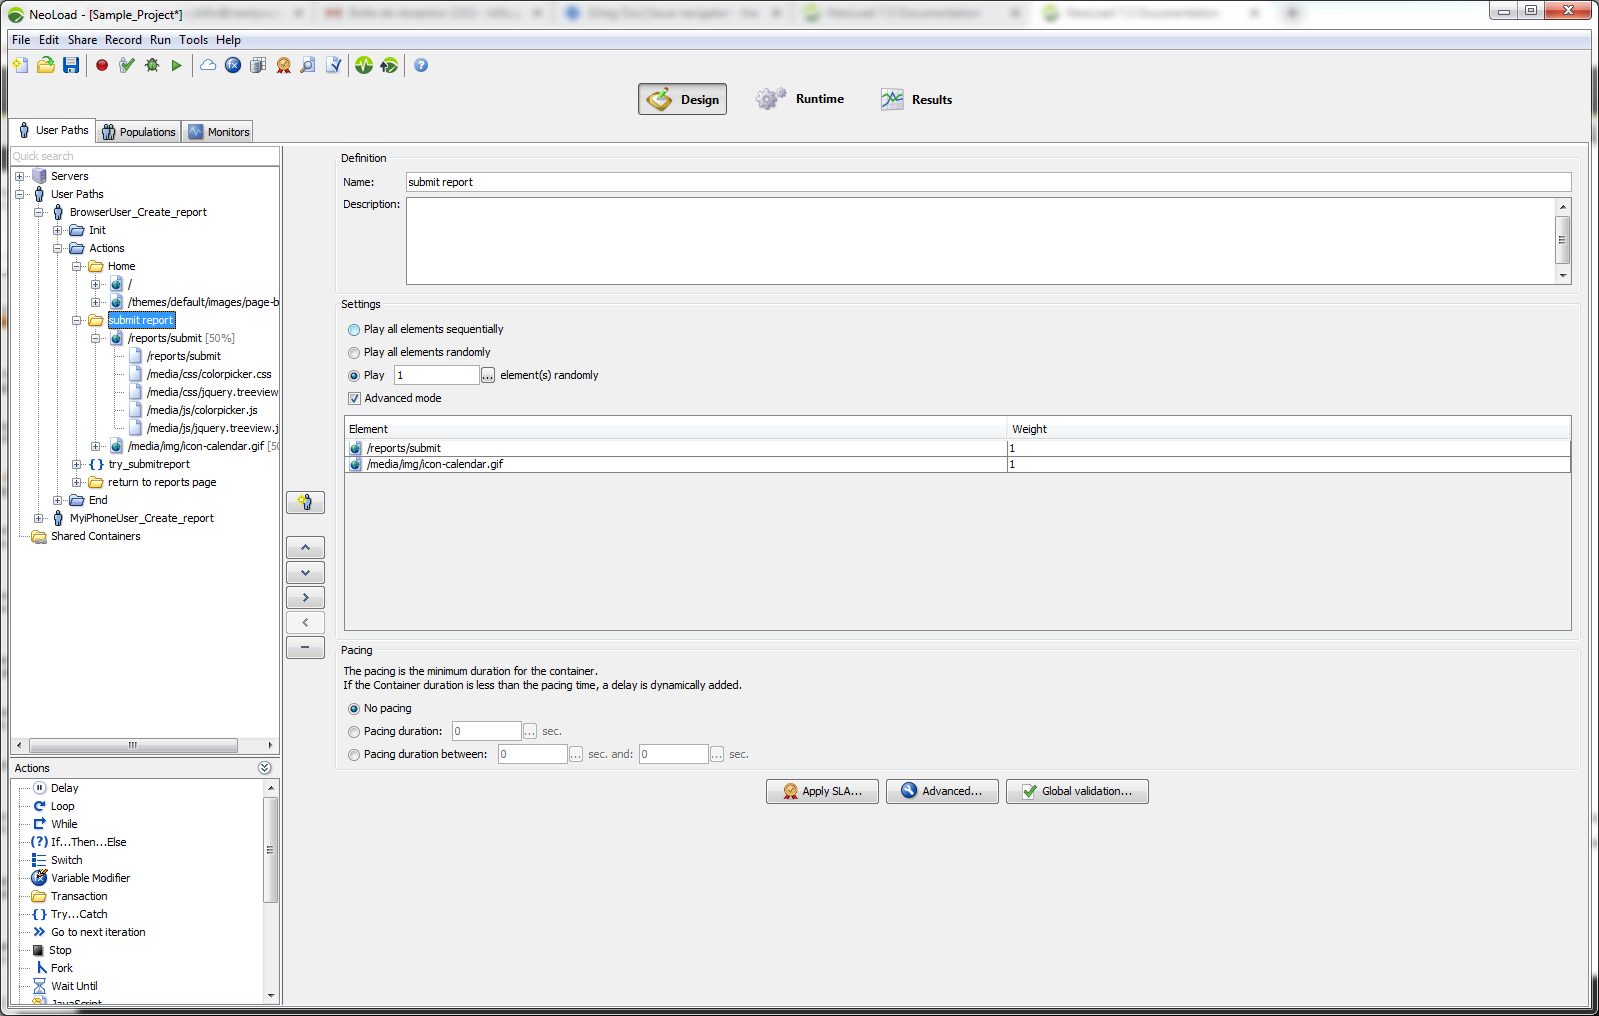Click the Global validation button
Viewport: 1599px width, 1016px height.
pos(1077,791)
